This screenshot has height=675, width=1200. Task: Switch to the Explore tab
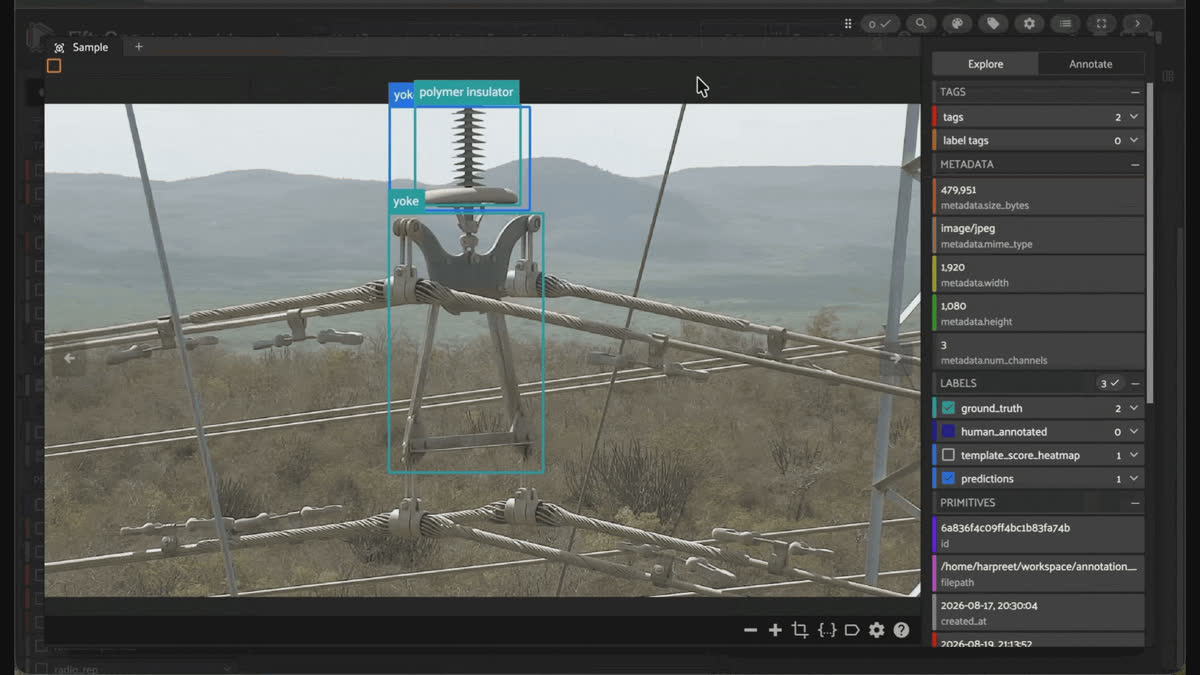[x=985, y=64]
